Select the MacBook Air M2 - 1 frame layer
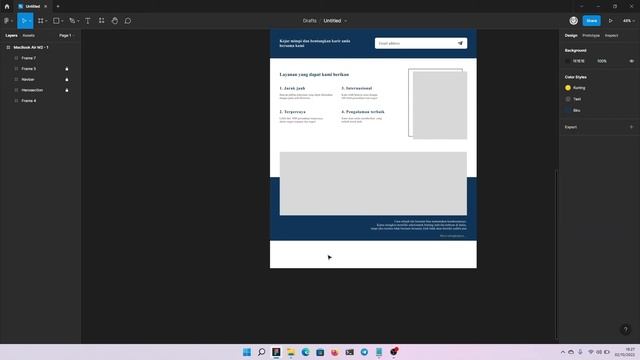Image resolution: width=640 pixels, height=360 pixels. click(31, 48)
